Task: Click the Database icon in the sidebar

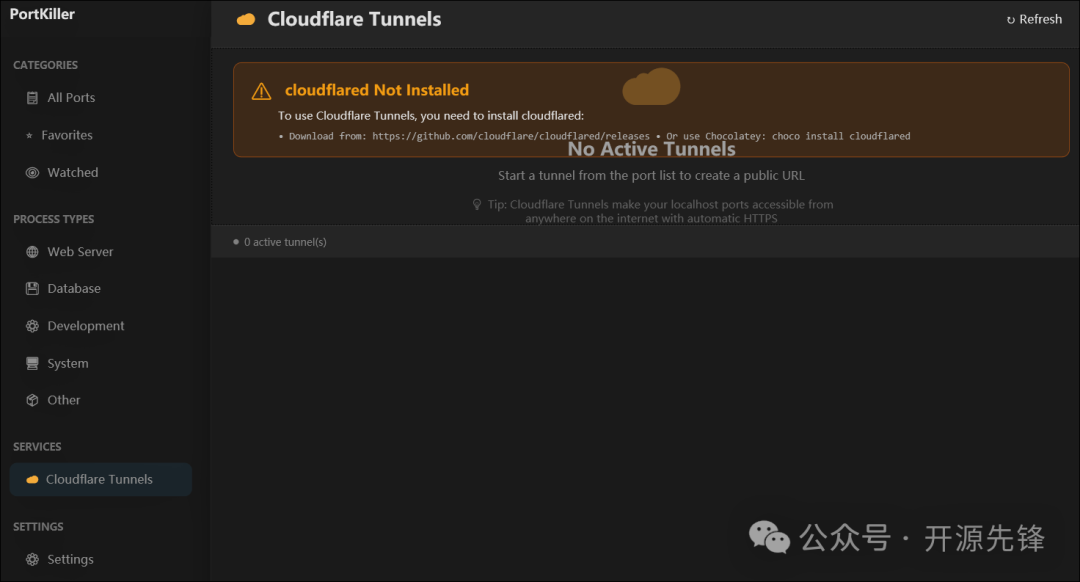Action: point(31,288)
